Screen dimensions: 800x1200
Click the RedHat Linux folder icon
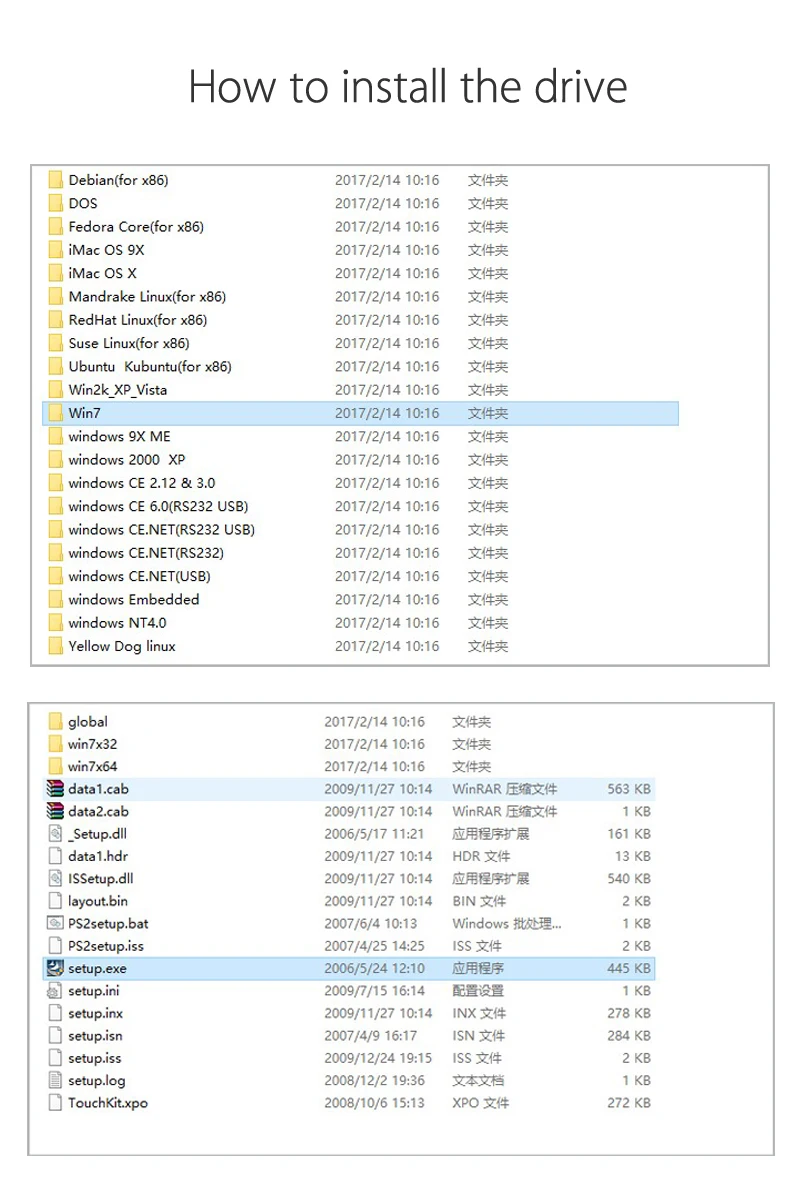pyautogui.click(x=55, y=320)
